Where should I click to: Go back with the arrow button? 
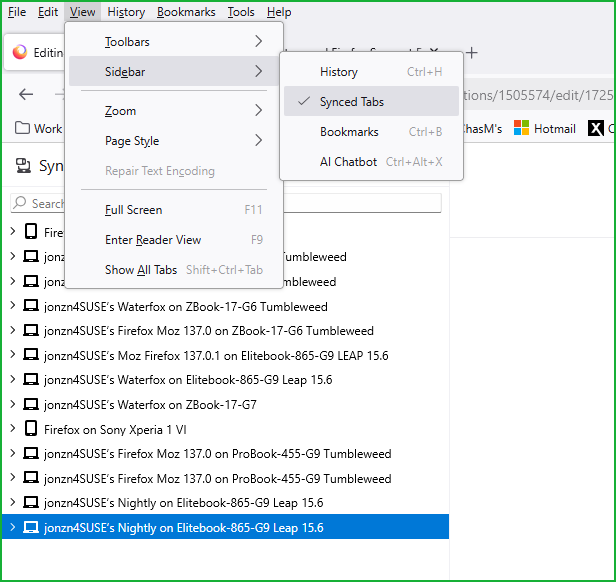tap(26, 94)
